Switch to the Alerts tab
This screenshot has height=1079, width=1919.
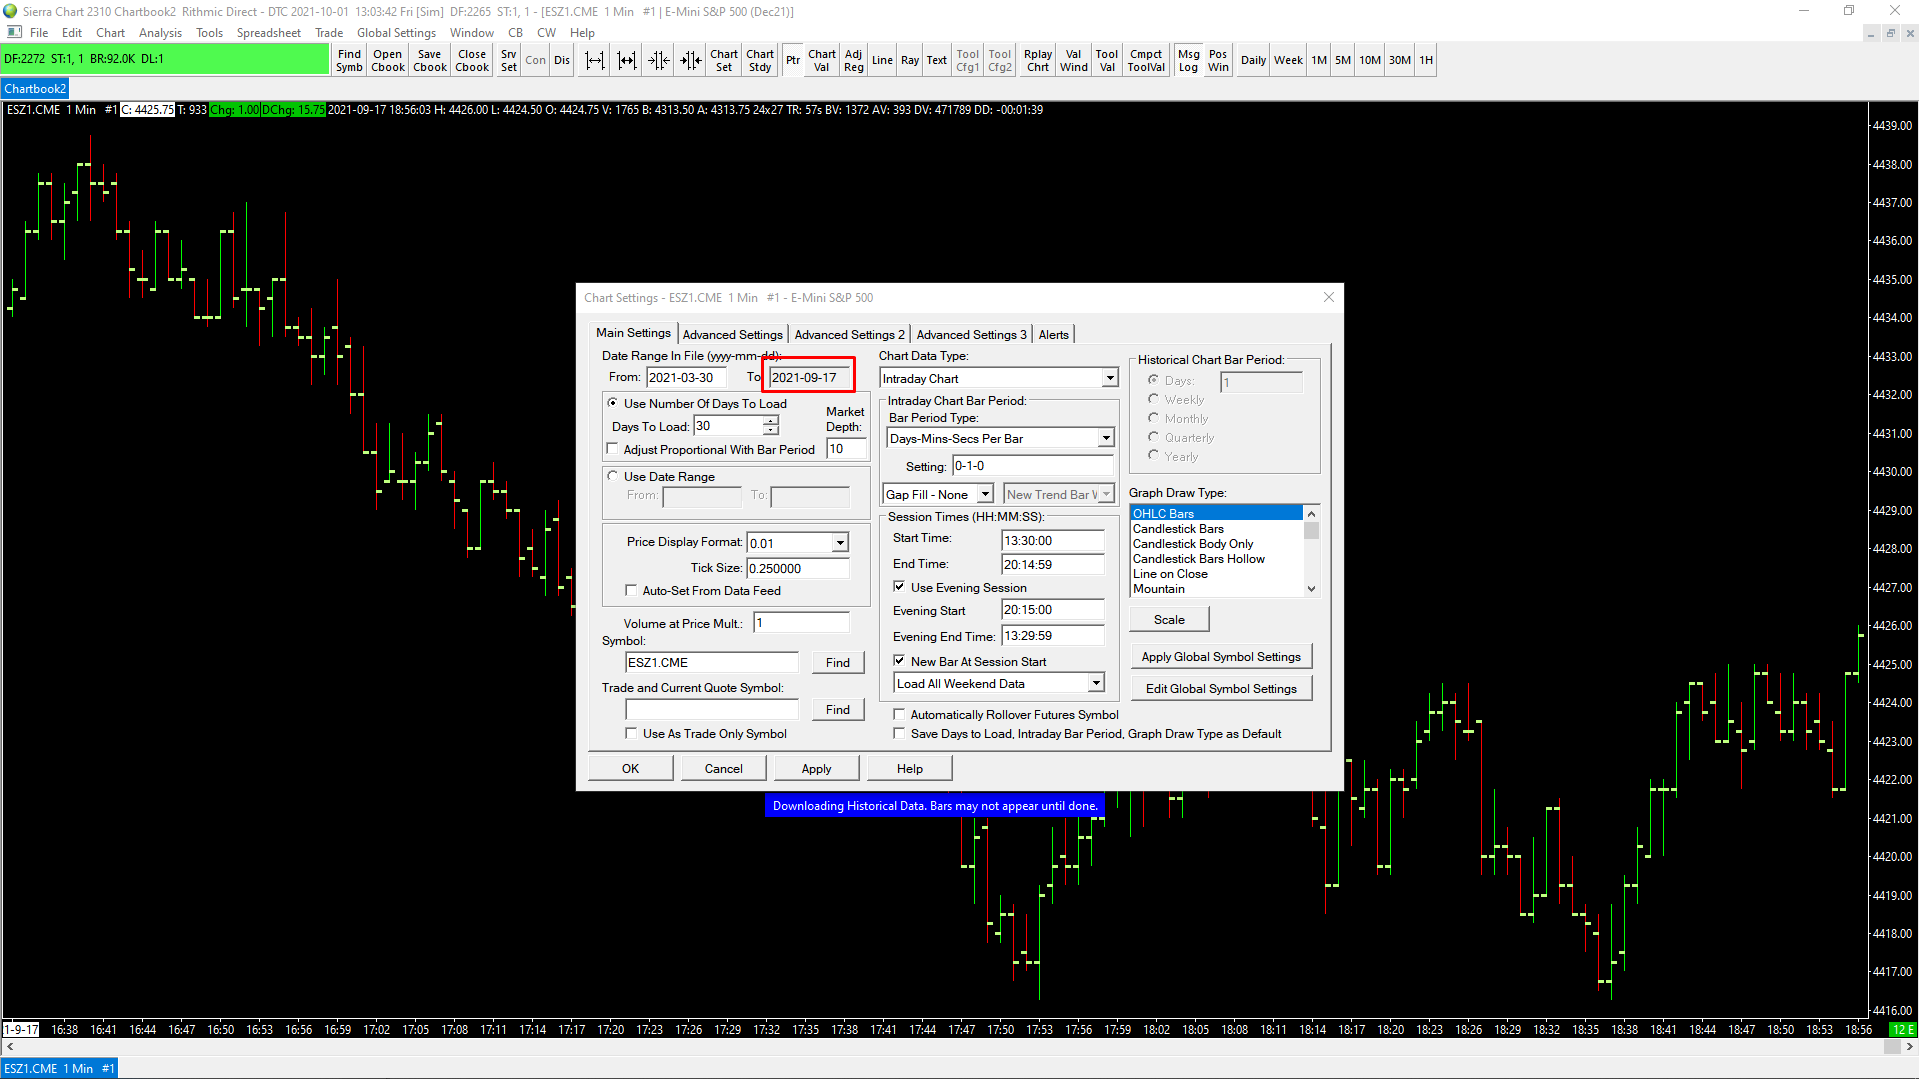tap(1054, 334)
